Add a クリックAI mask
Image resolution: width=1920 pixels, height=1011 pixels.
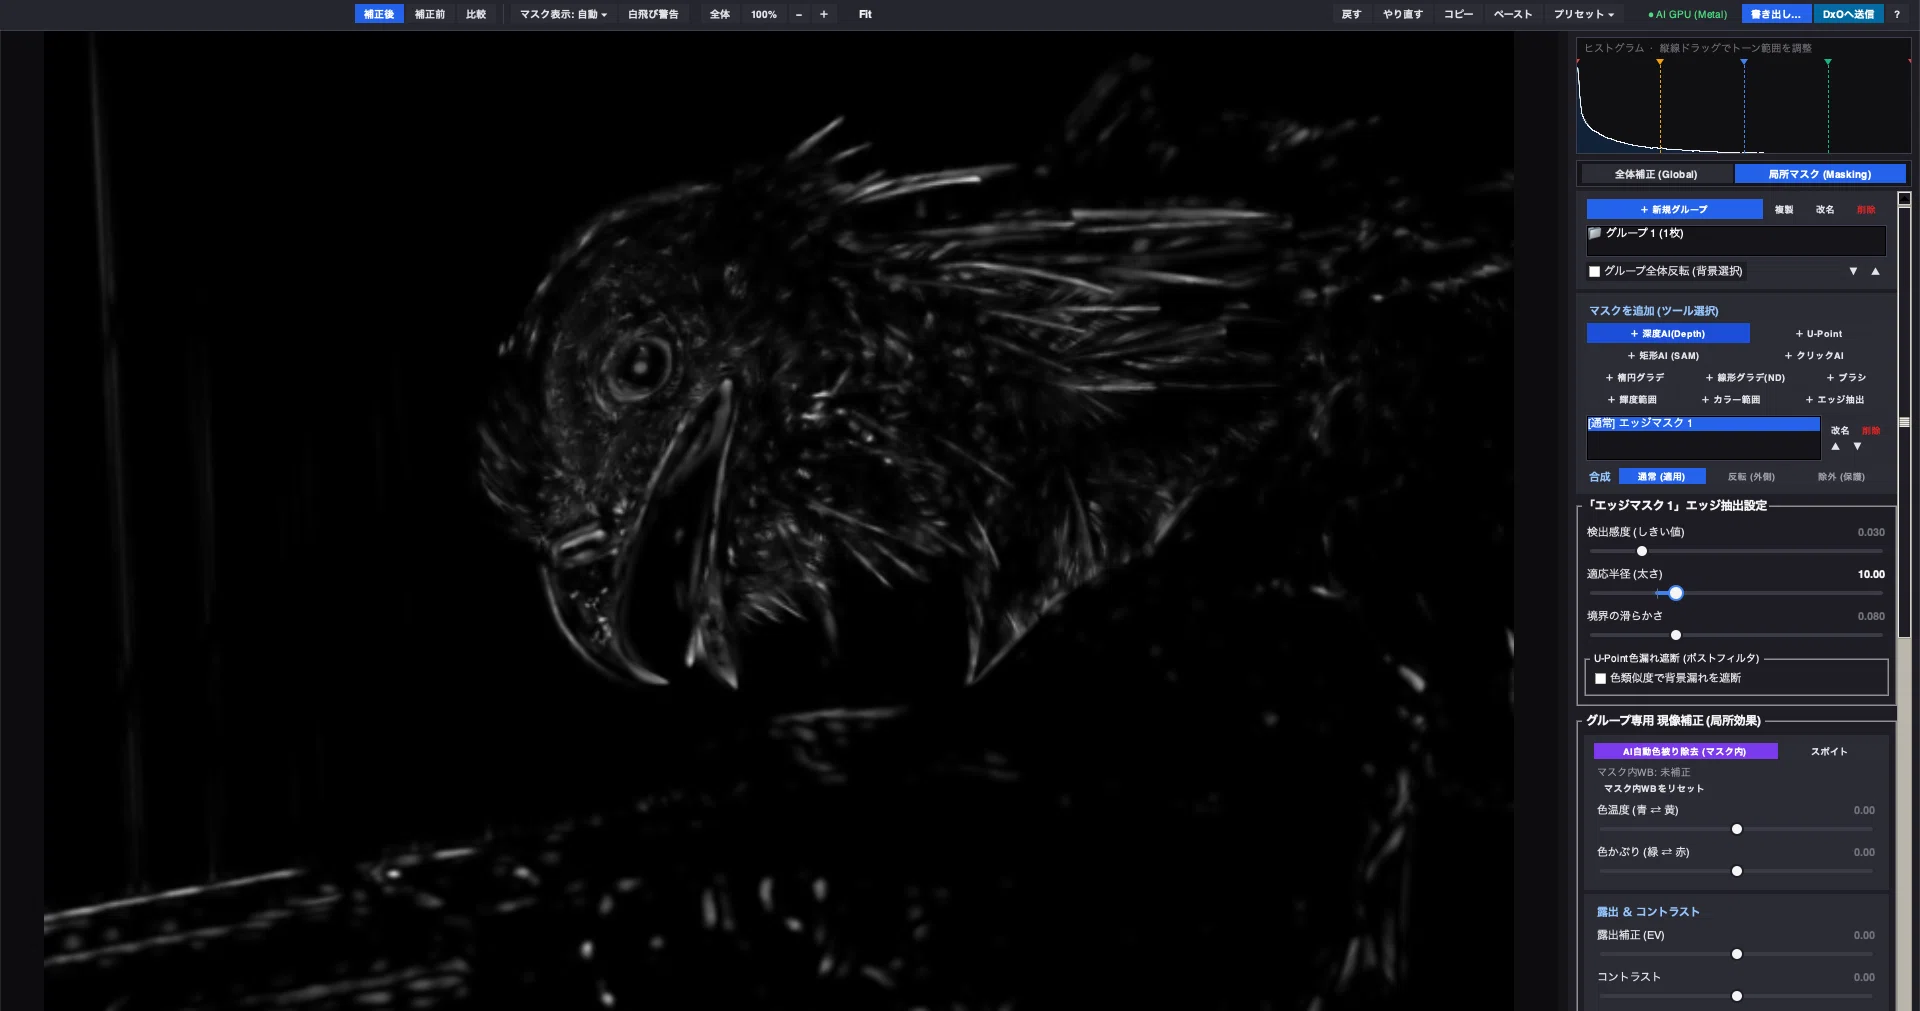1814,355
